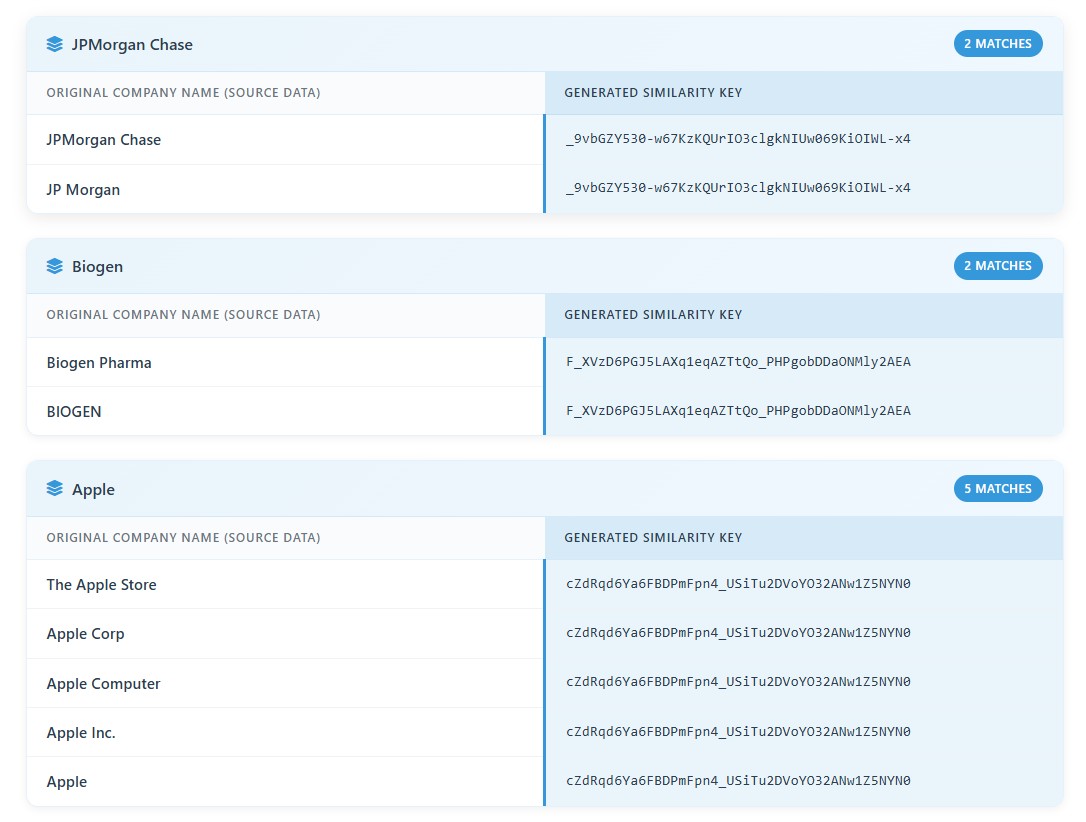Click Generated Similarity Key header in Biogen table
This screenshot has width=1086, height=822.
pos(653,315)
